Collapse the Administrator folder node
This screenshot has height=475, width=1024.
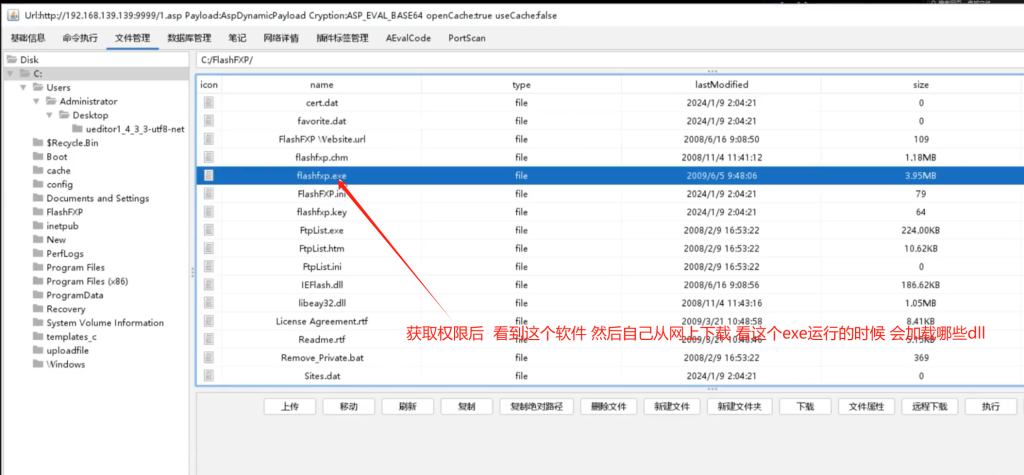pos(36,101)
